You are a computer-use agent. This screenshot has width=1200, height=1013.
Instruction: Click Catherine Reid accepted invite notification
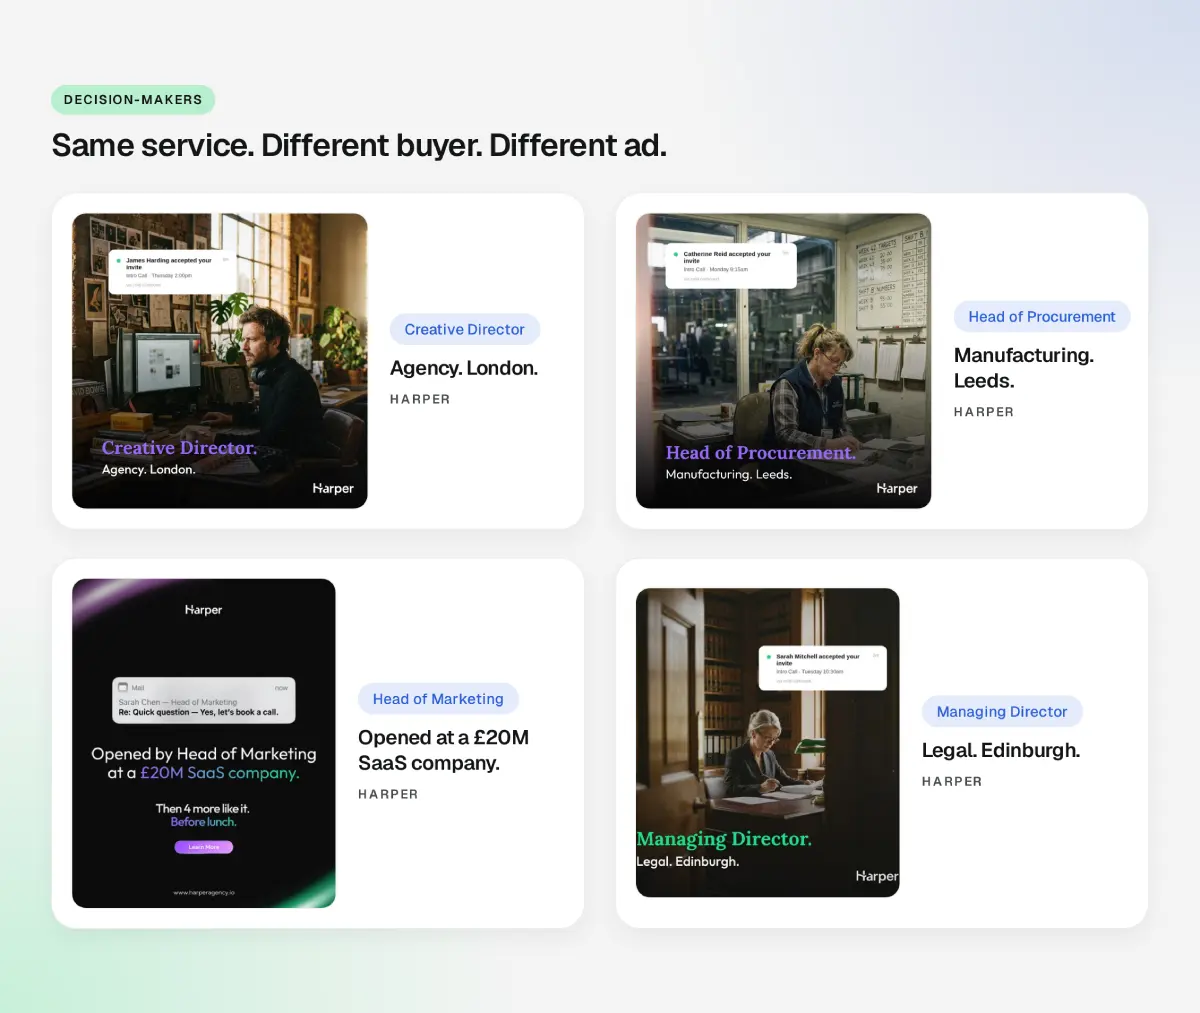tap(731, 266)
